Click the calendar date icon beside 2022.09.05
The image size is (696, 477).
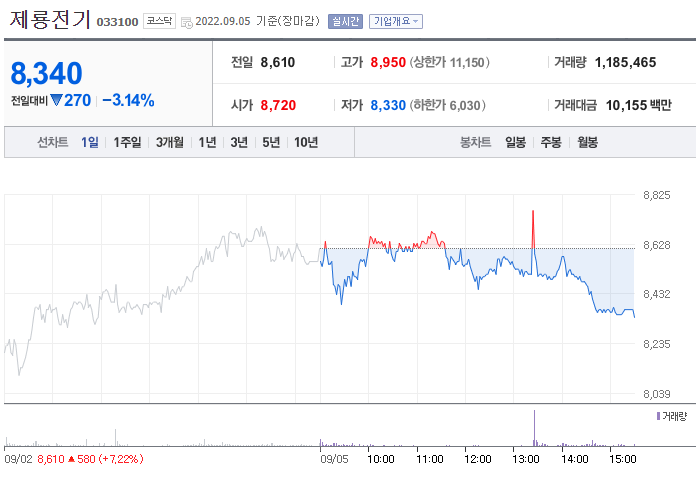pos(187,22)
